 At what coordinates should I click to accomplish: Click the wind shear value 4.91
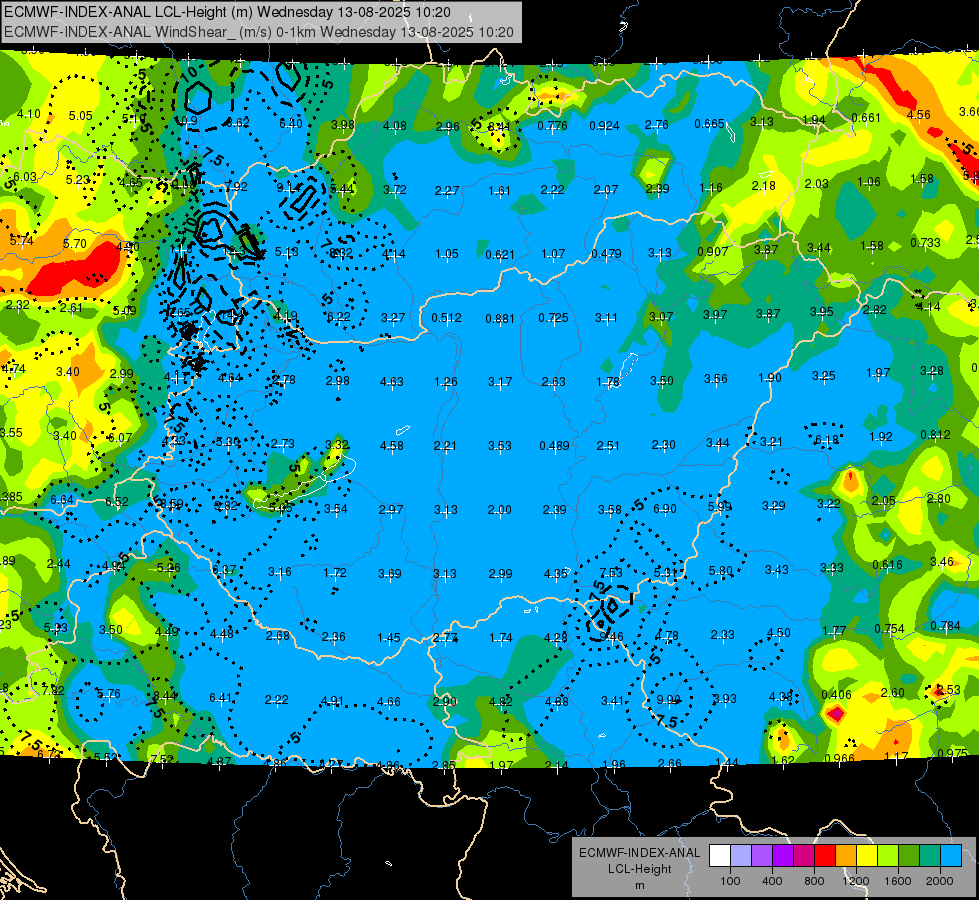332,701
